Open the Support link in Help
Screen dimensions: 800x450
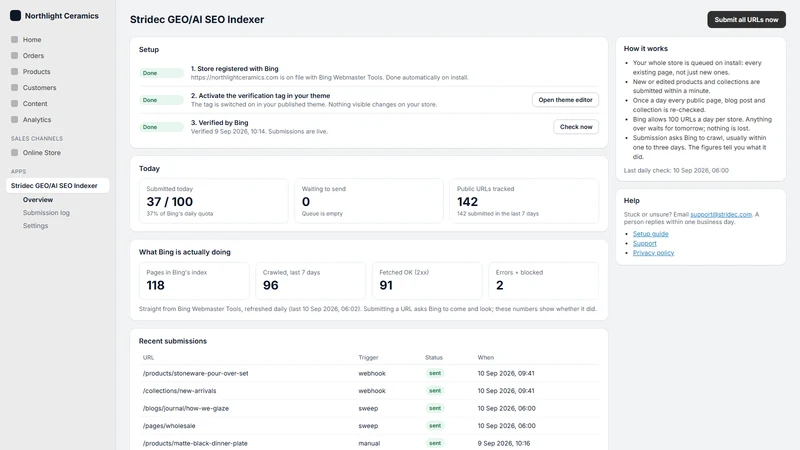tap(644, 243)
